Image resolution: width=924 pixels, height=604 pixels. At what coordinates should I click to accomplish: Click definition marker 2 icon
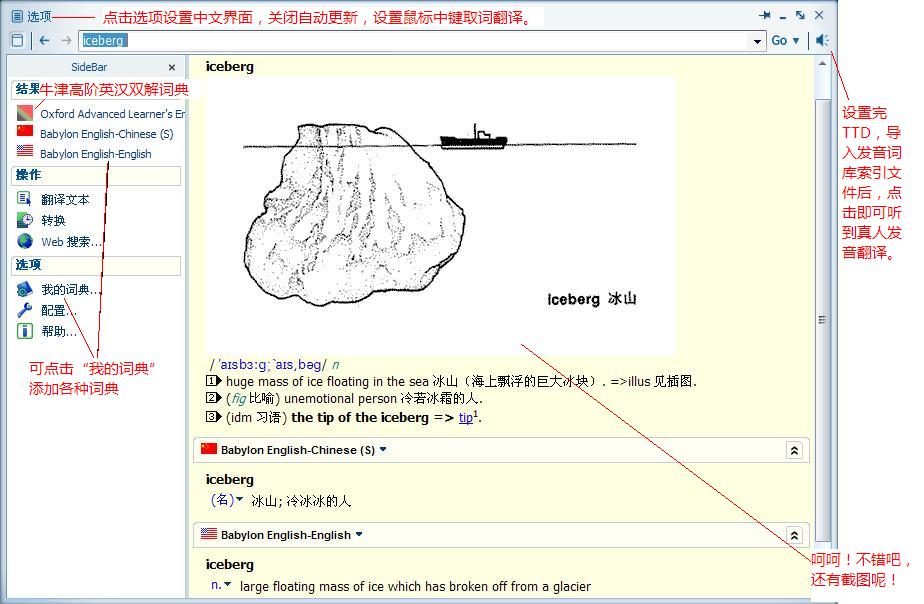coord(213,398)
